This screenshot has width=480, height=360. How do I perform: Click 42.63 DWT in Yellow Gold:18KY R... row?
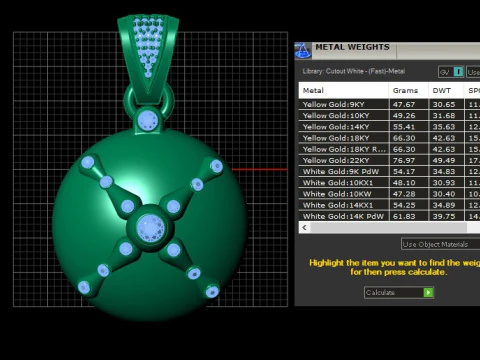(x=446, y=149)
